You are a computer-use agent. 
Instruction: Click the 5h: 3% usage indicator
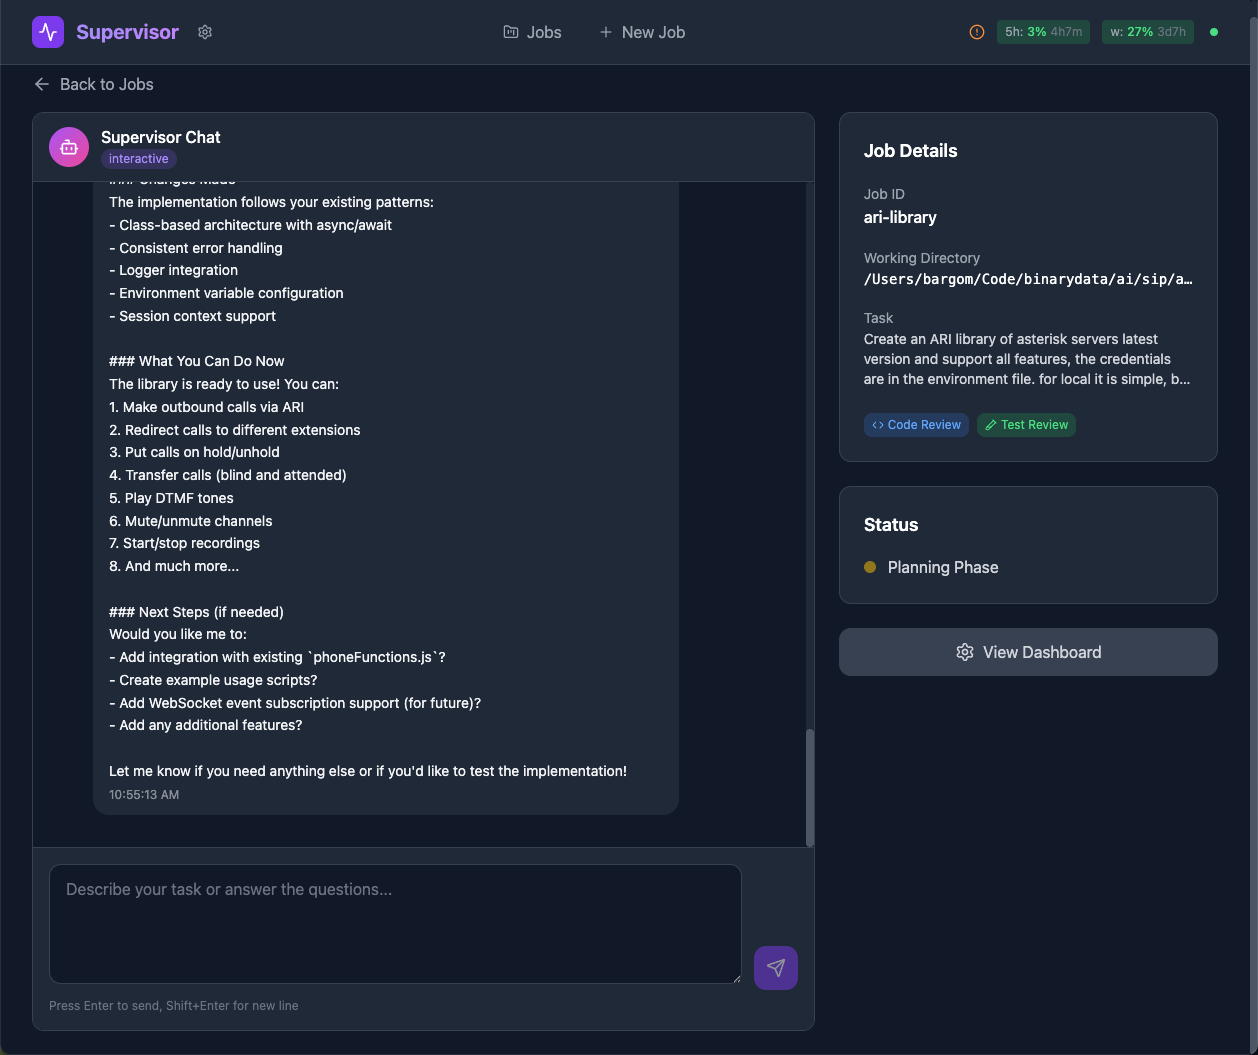pyautogui.click(x=1043, y=32)
